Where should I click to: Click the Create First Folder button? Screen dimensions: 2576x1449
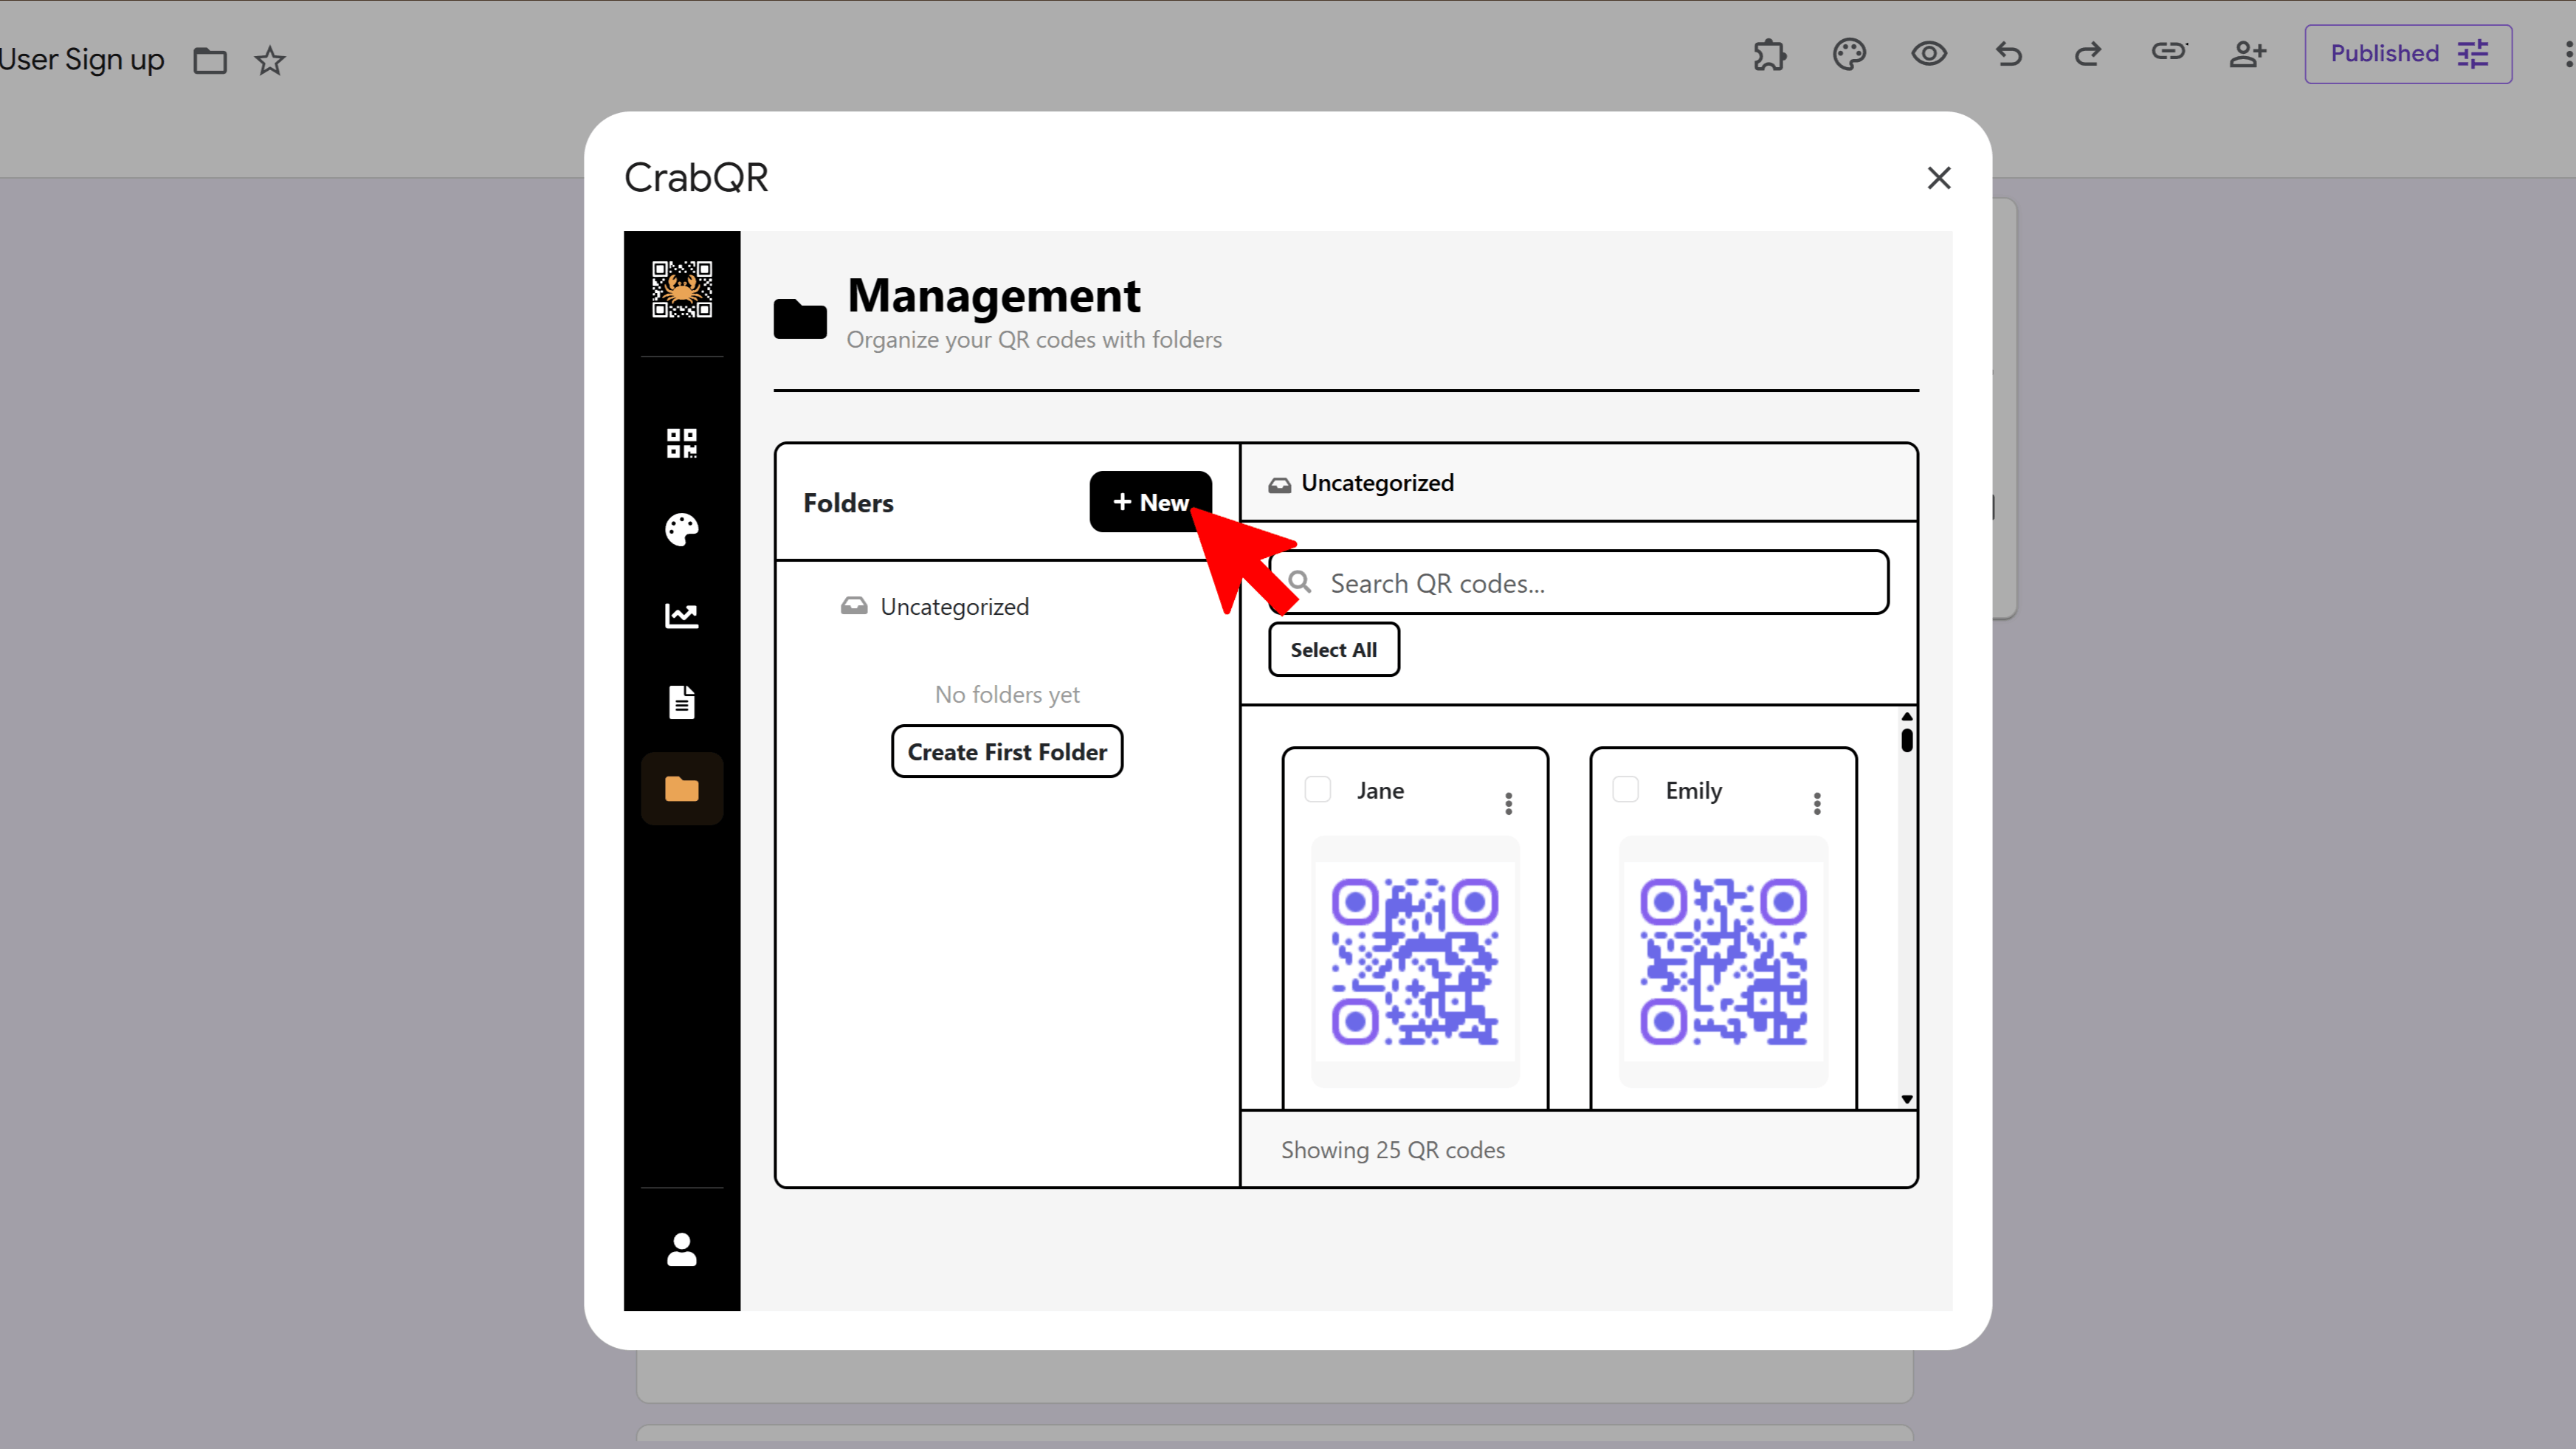pyautogui.click(x=1007, y=751)
